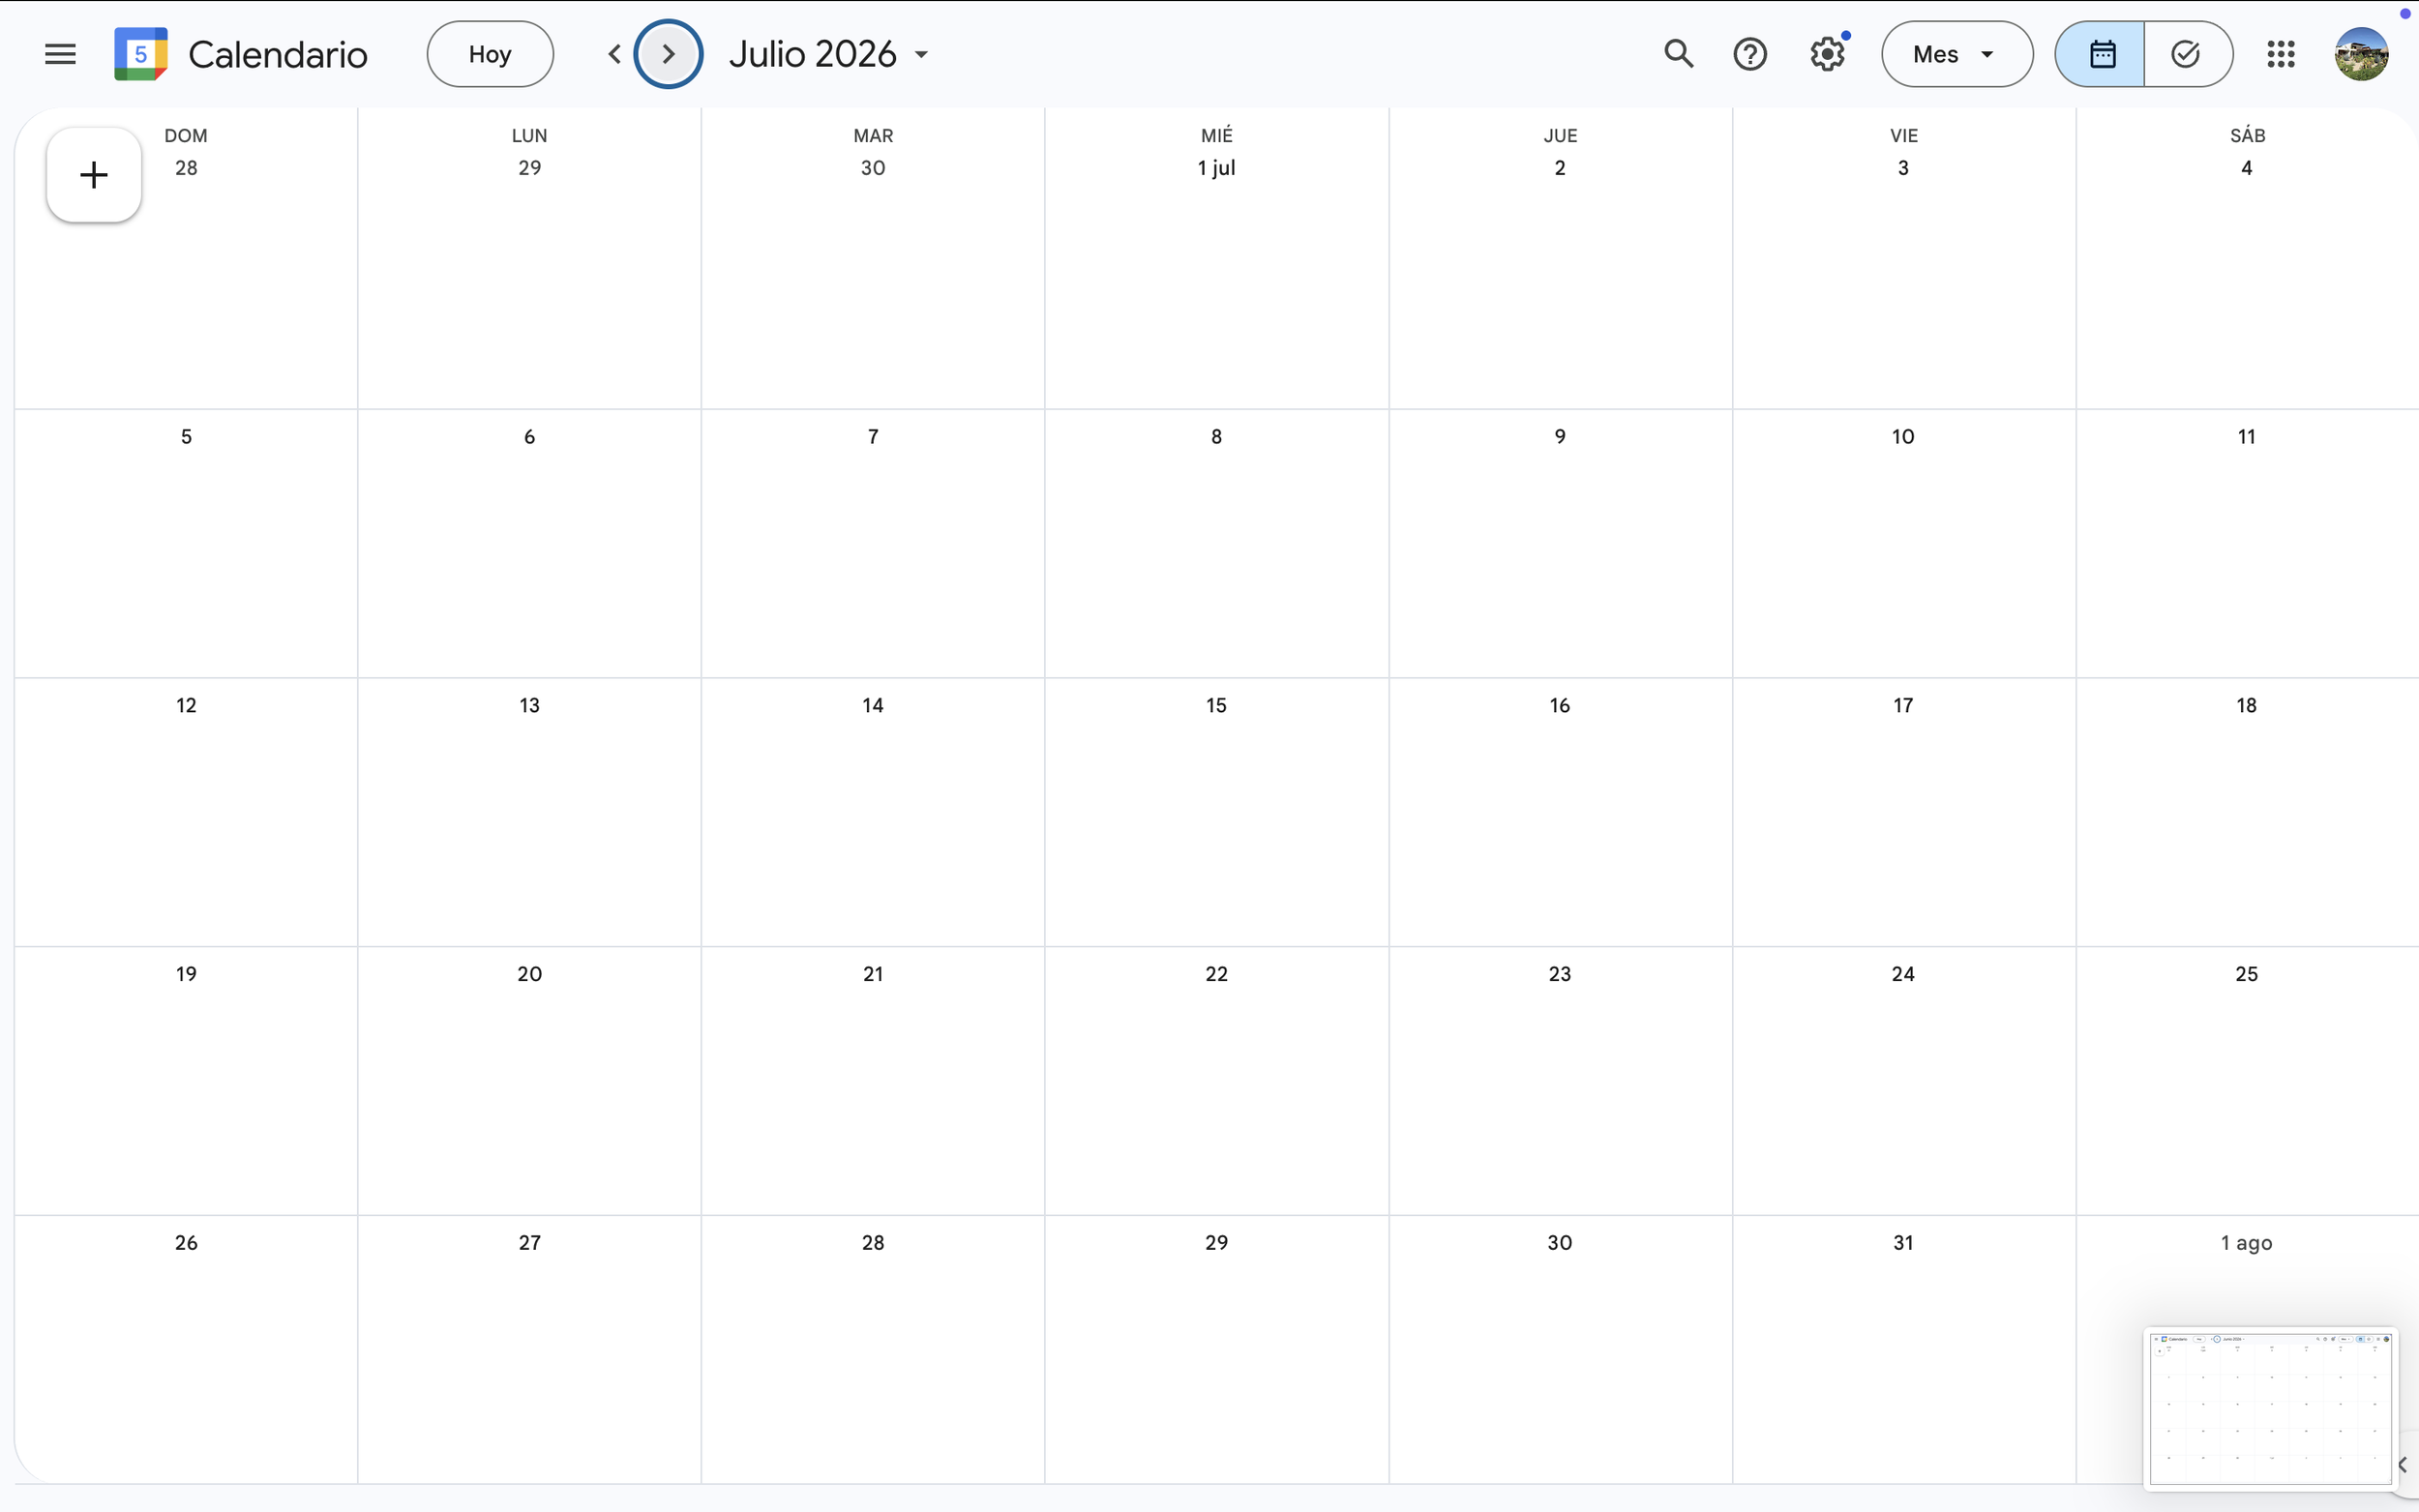Select the 1 ago date cell

tap(2245, 1242)
